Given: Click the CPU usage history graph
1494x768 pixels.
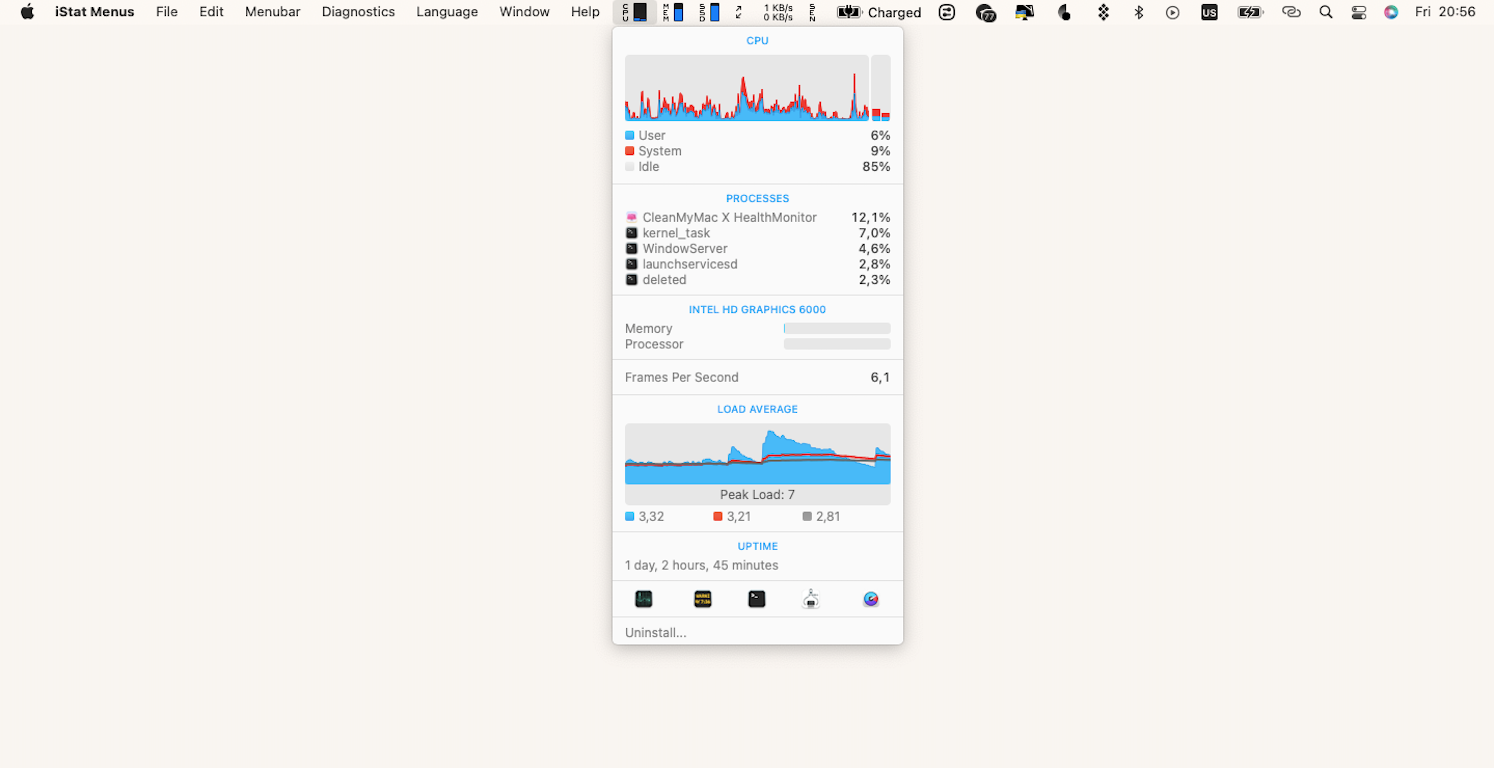Looking at the screenshot, I should 747,88.
